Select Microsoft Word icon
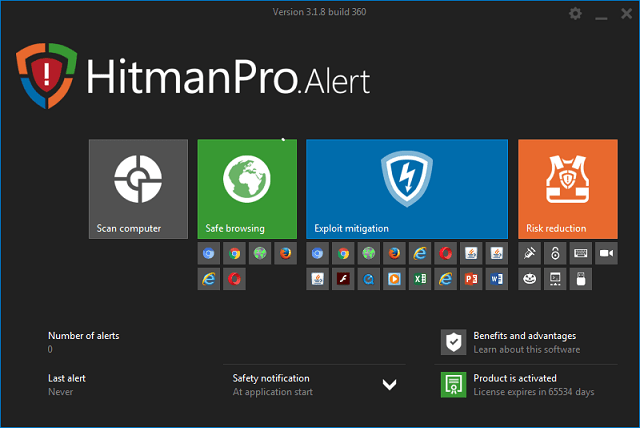The width and height of the screenshot is (640, 428). point(497,279)
